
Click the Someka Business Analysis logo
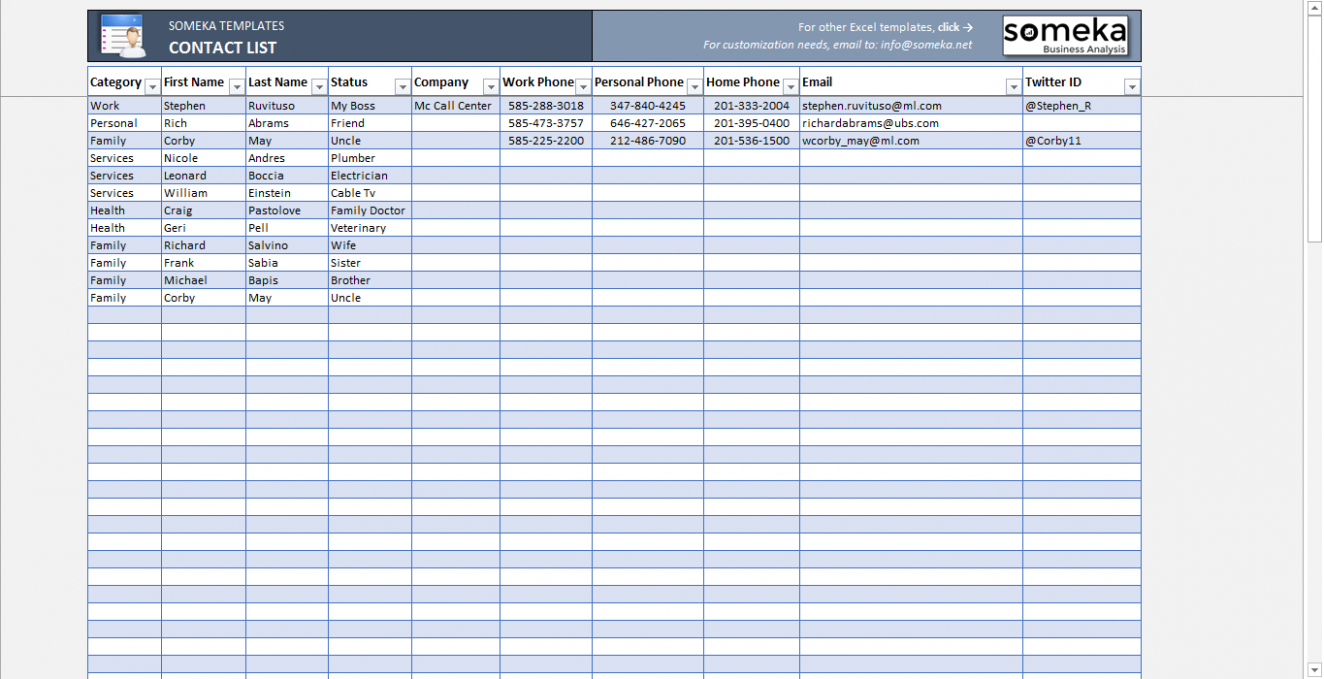pyautogui.click(x=1065, y=36)
